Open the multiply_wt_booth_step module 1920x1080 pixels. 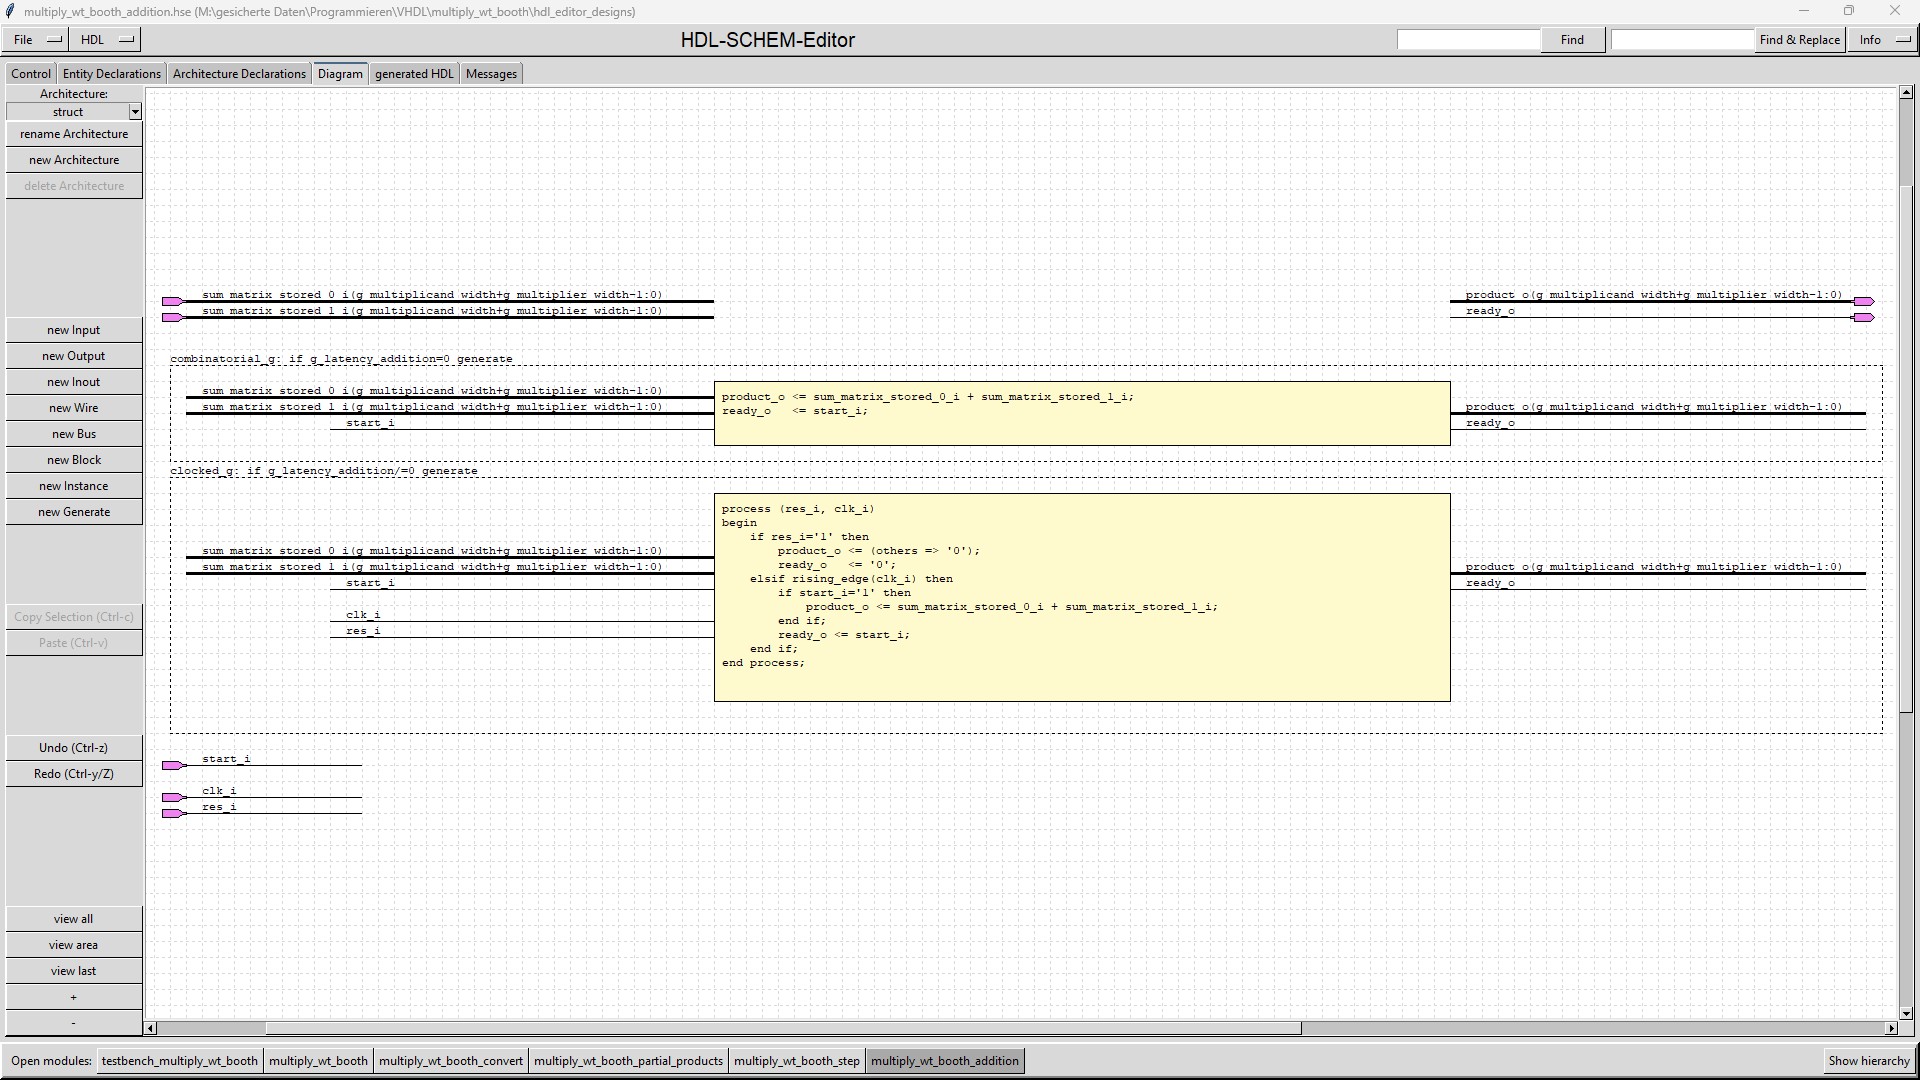(796, 1061)
